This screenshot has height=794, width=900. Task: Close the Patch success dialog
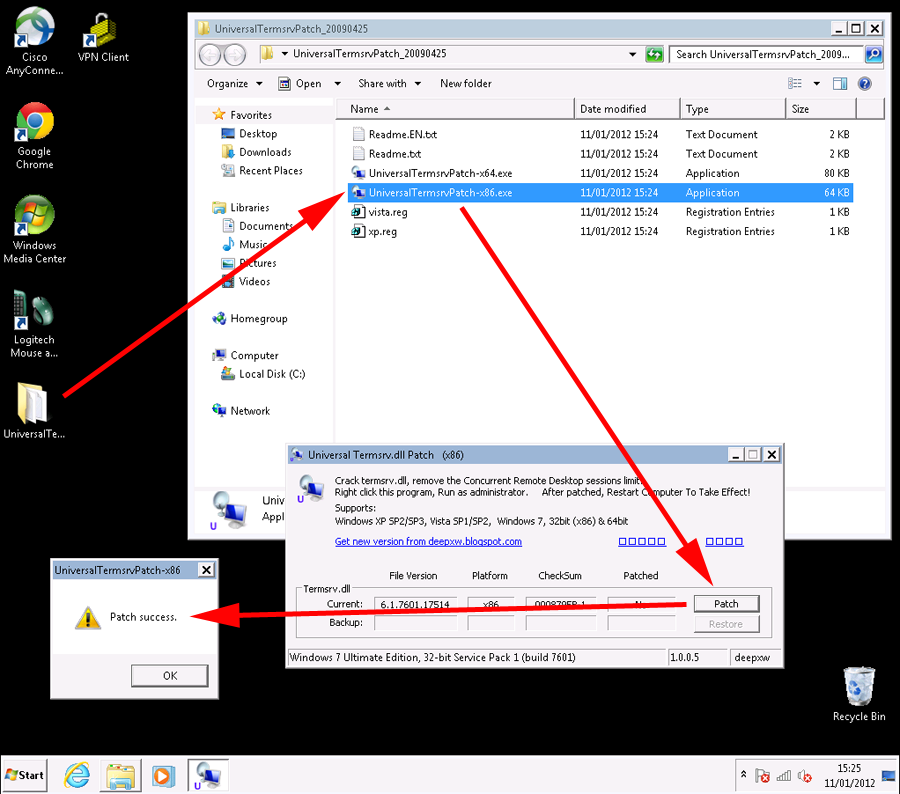tap(206, 570)
